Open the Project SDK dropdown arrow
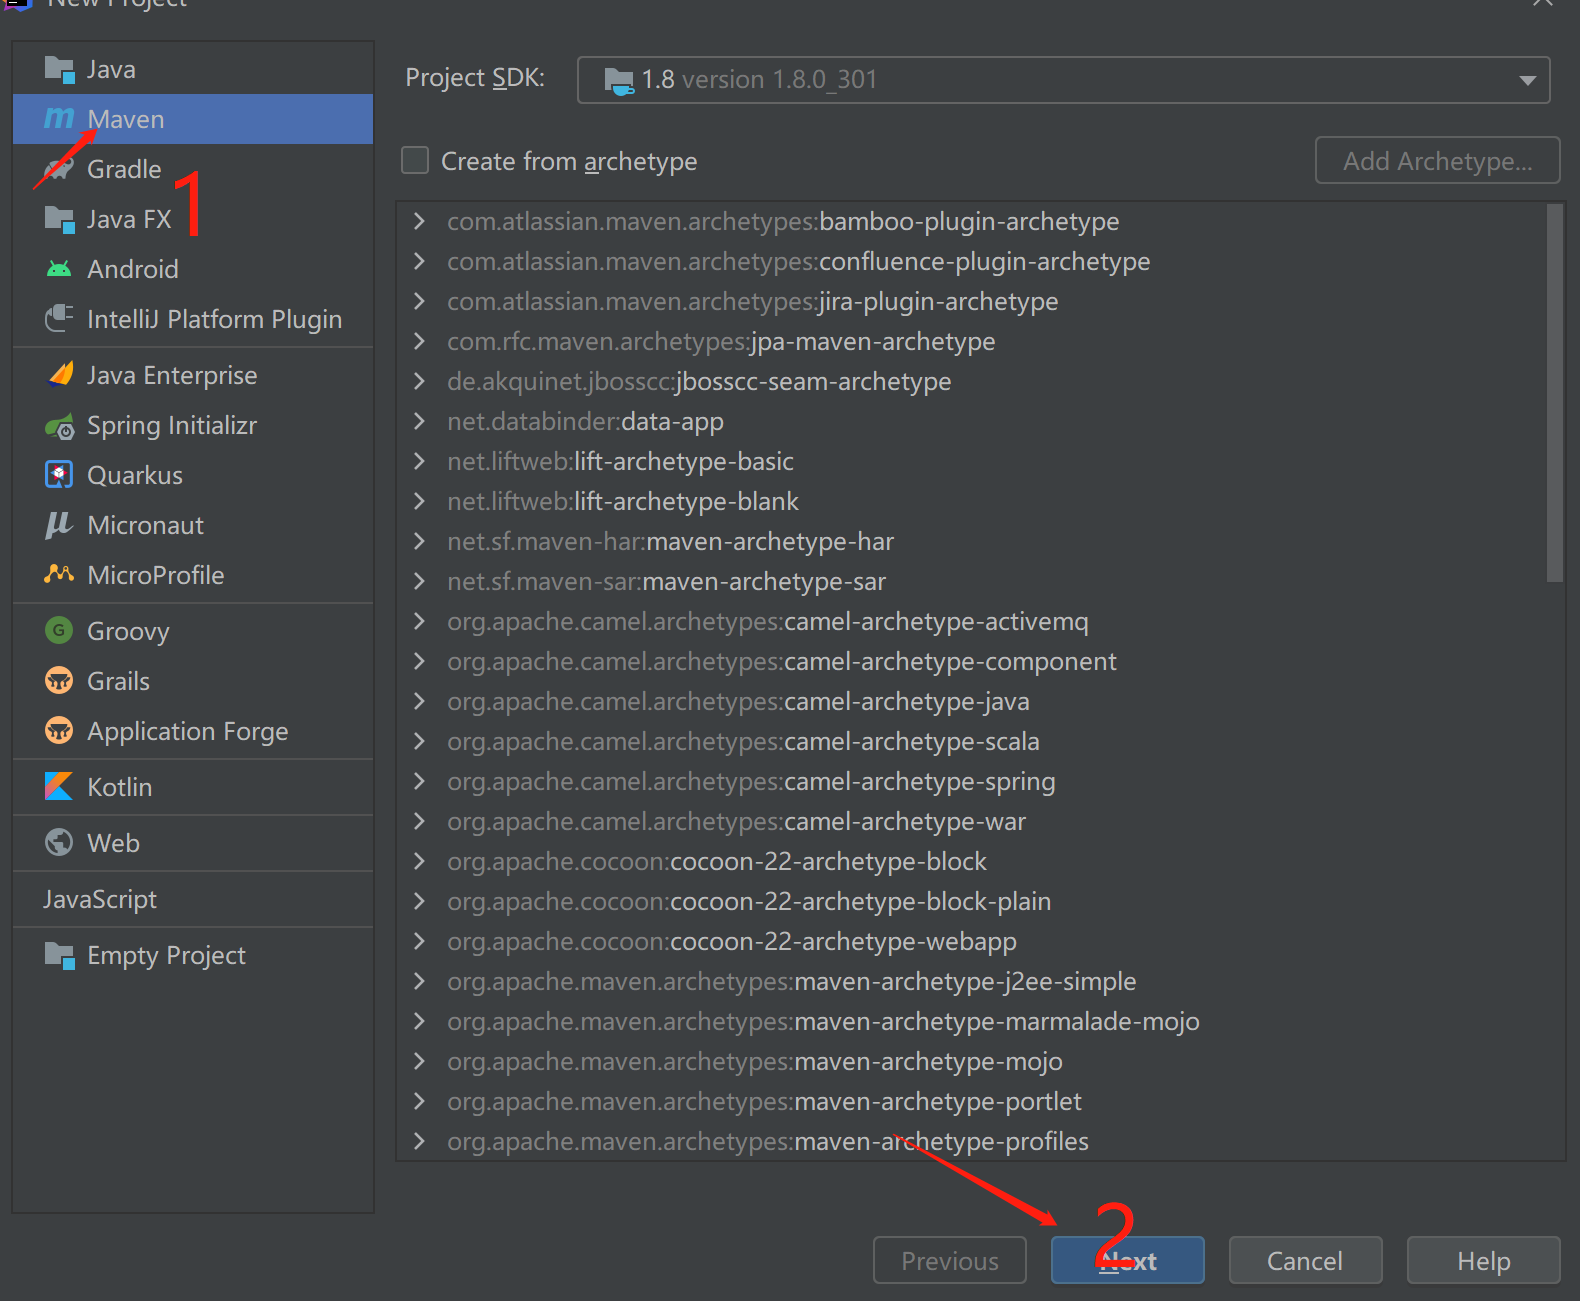This screenshot has width=1580, height=1301. click(x=1527, y=80)
